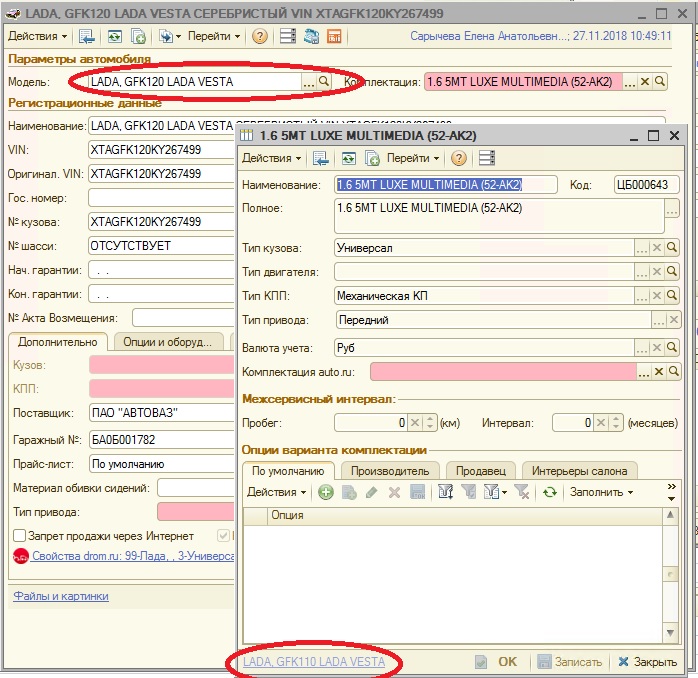Image resolution: width=698 pixels, height=678 pixels.
Task: Click the filter setup icon in options toolbar
Action: click(x=445, y=492)
